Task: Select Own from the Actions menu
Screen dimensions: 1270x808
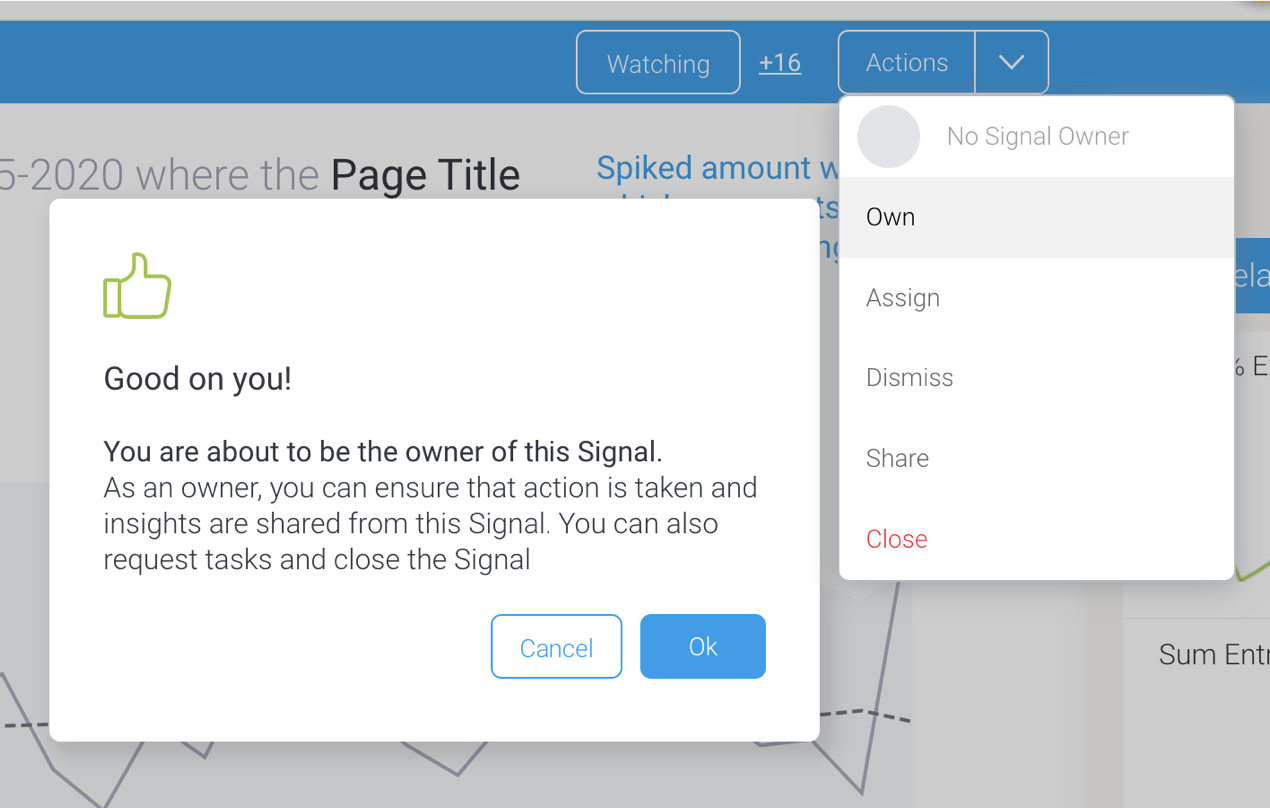Action: coord(1036,217)
